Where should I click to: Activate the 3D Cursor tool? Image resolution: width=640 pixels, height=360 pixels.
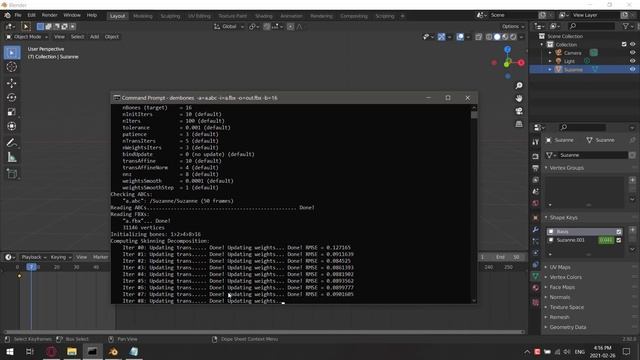[12, 67]
